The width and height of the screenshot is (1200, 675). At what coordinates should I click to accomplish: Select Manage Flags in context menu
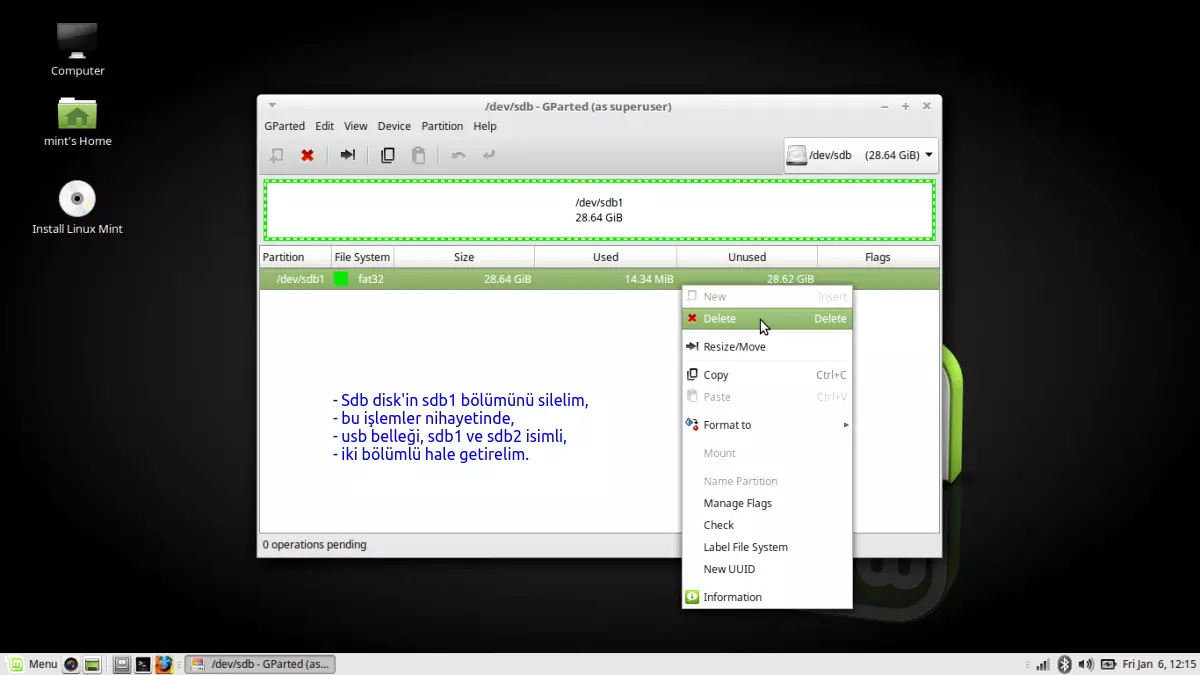point(737,503)
